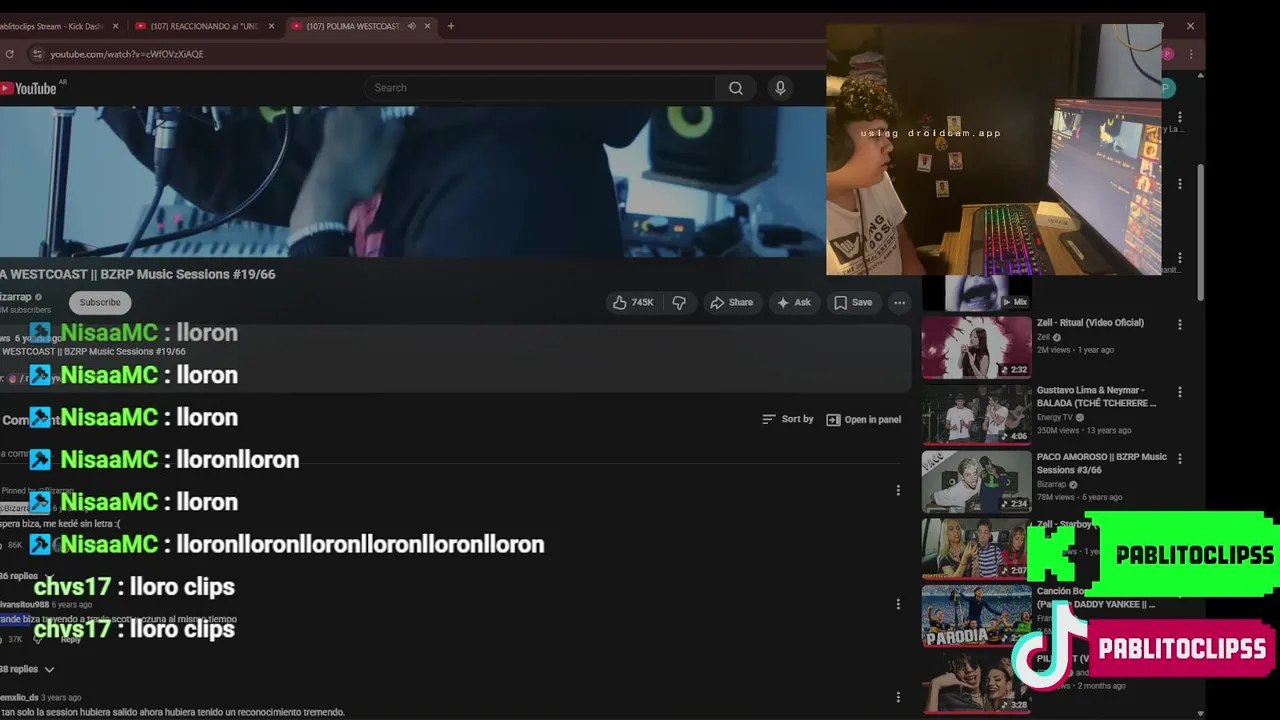Click the Ask button
Image resolution: width=1280 pixels, height=720 pixels.
[x=794, y=302]
